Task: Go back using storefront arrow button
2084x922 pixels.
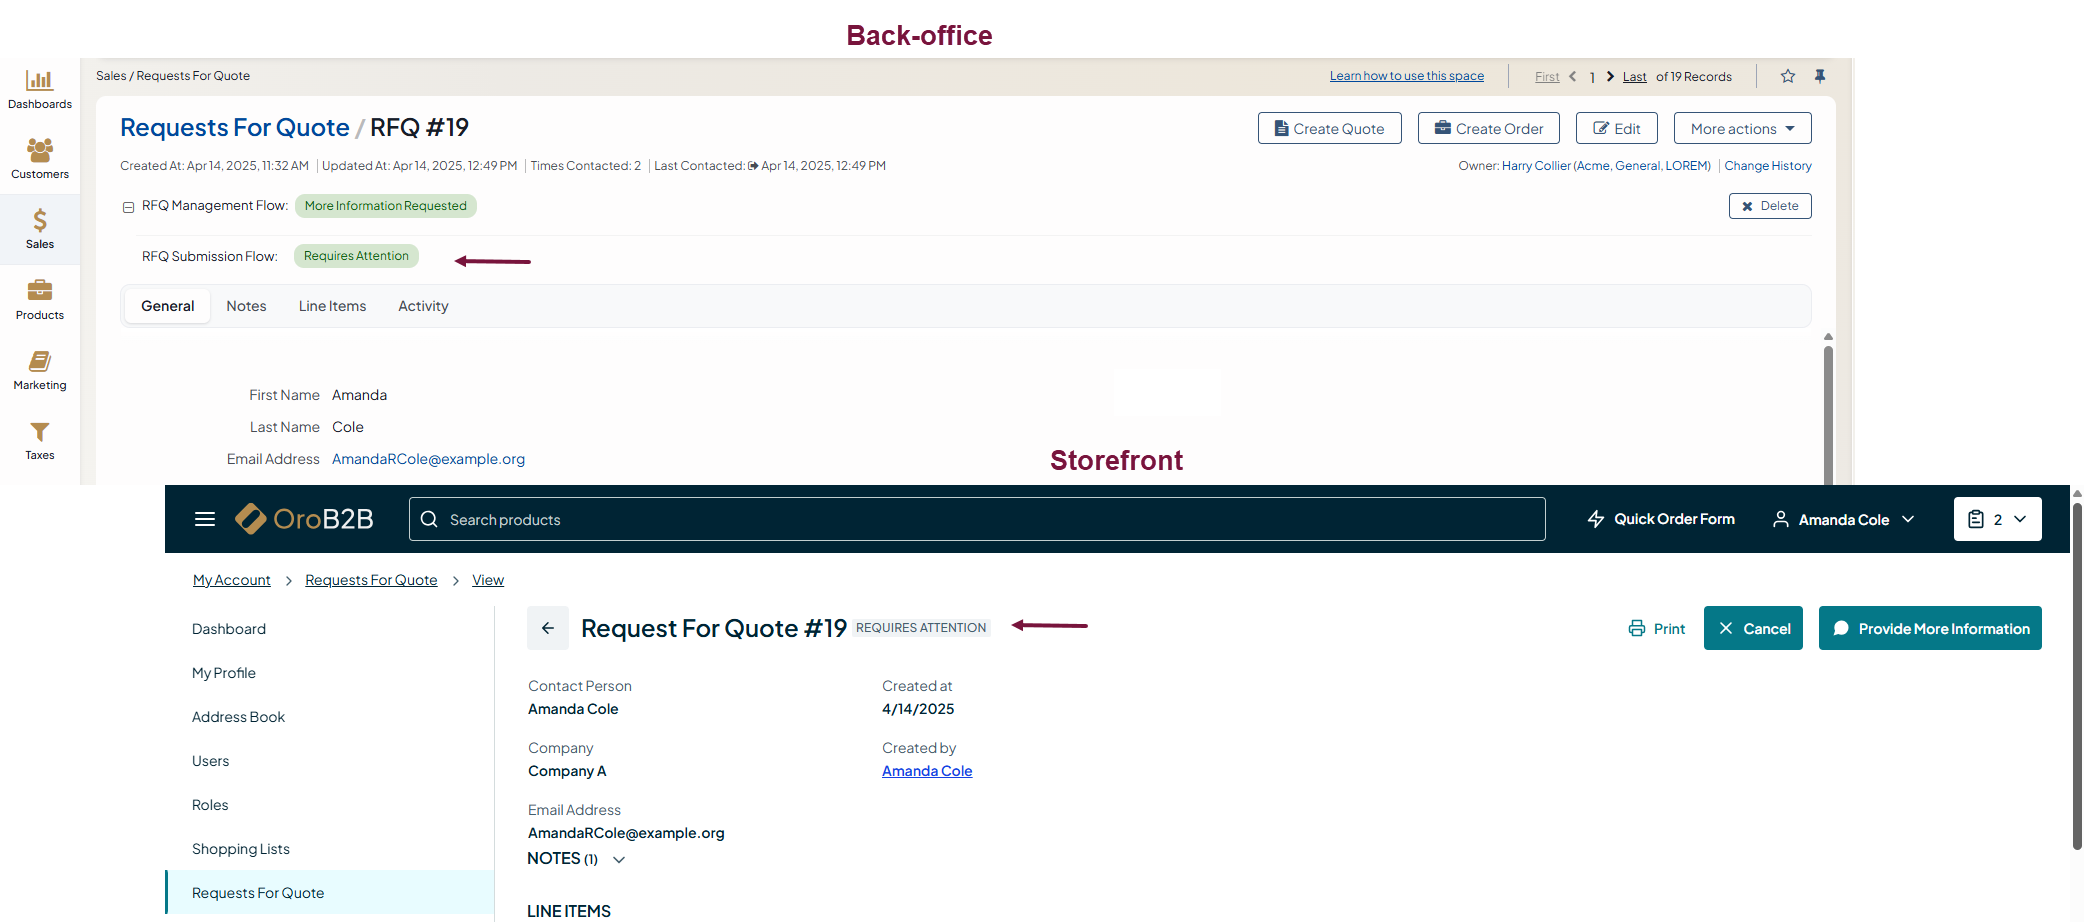Action: click(548, 628)
